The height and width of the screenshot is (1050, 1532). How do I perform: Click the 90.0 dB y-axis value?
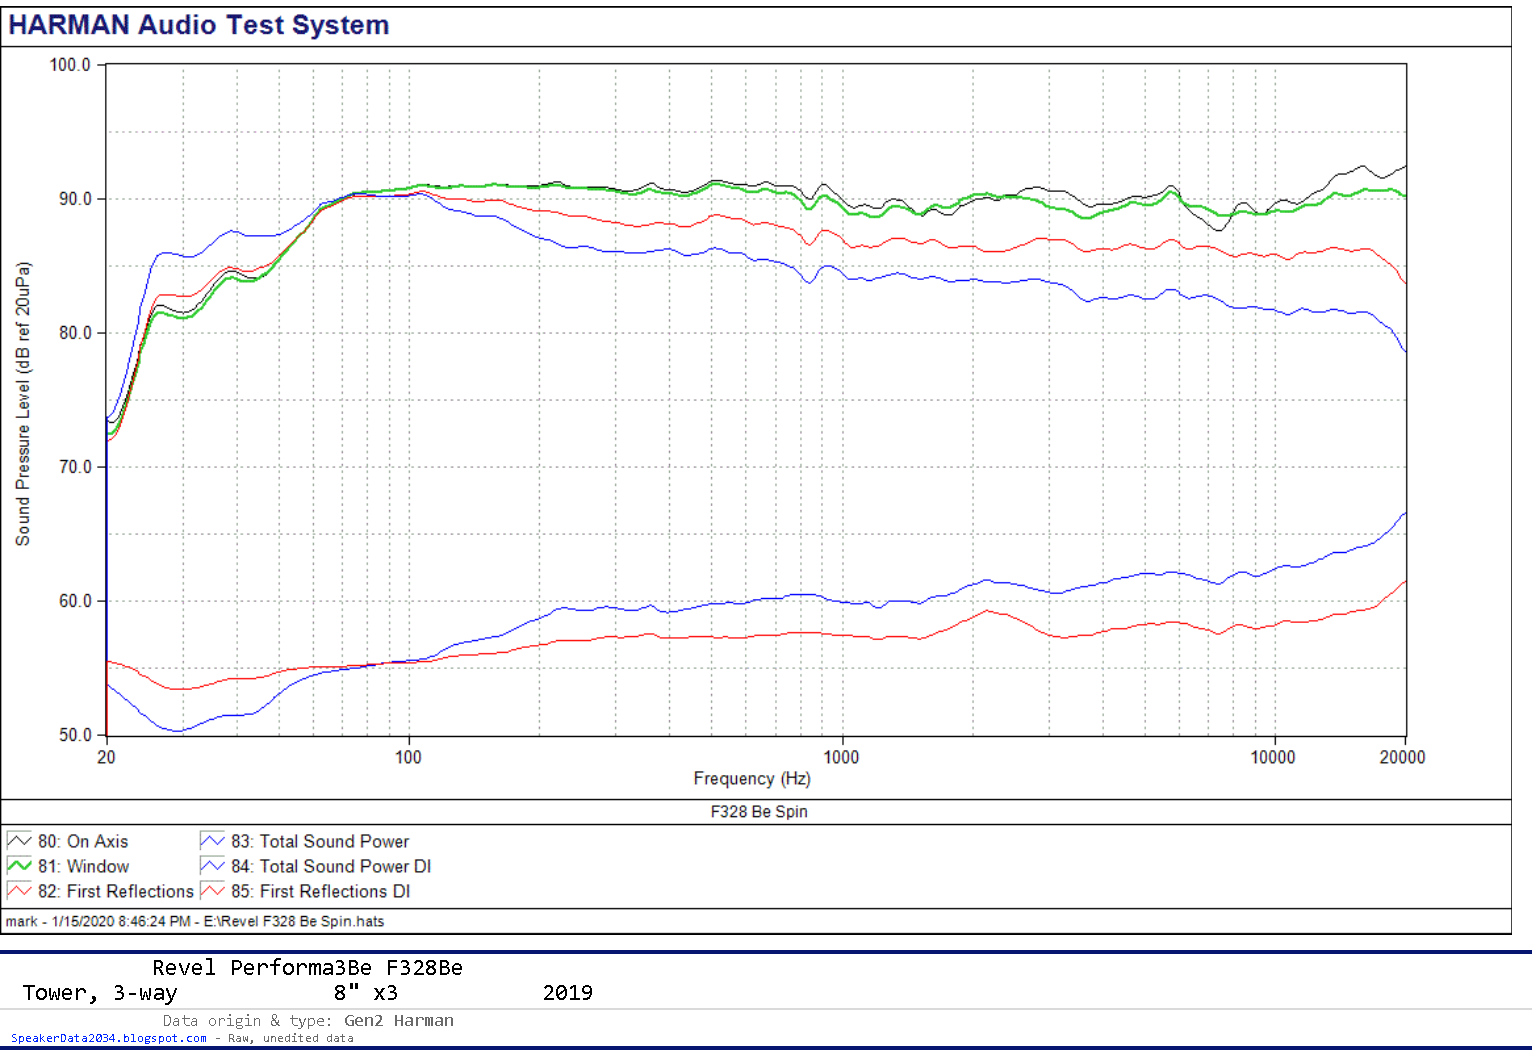click(x=75, y=199)
